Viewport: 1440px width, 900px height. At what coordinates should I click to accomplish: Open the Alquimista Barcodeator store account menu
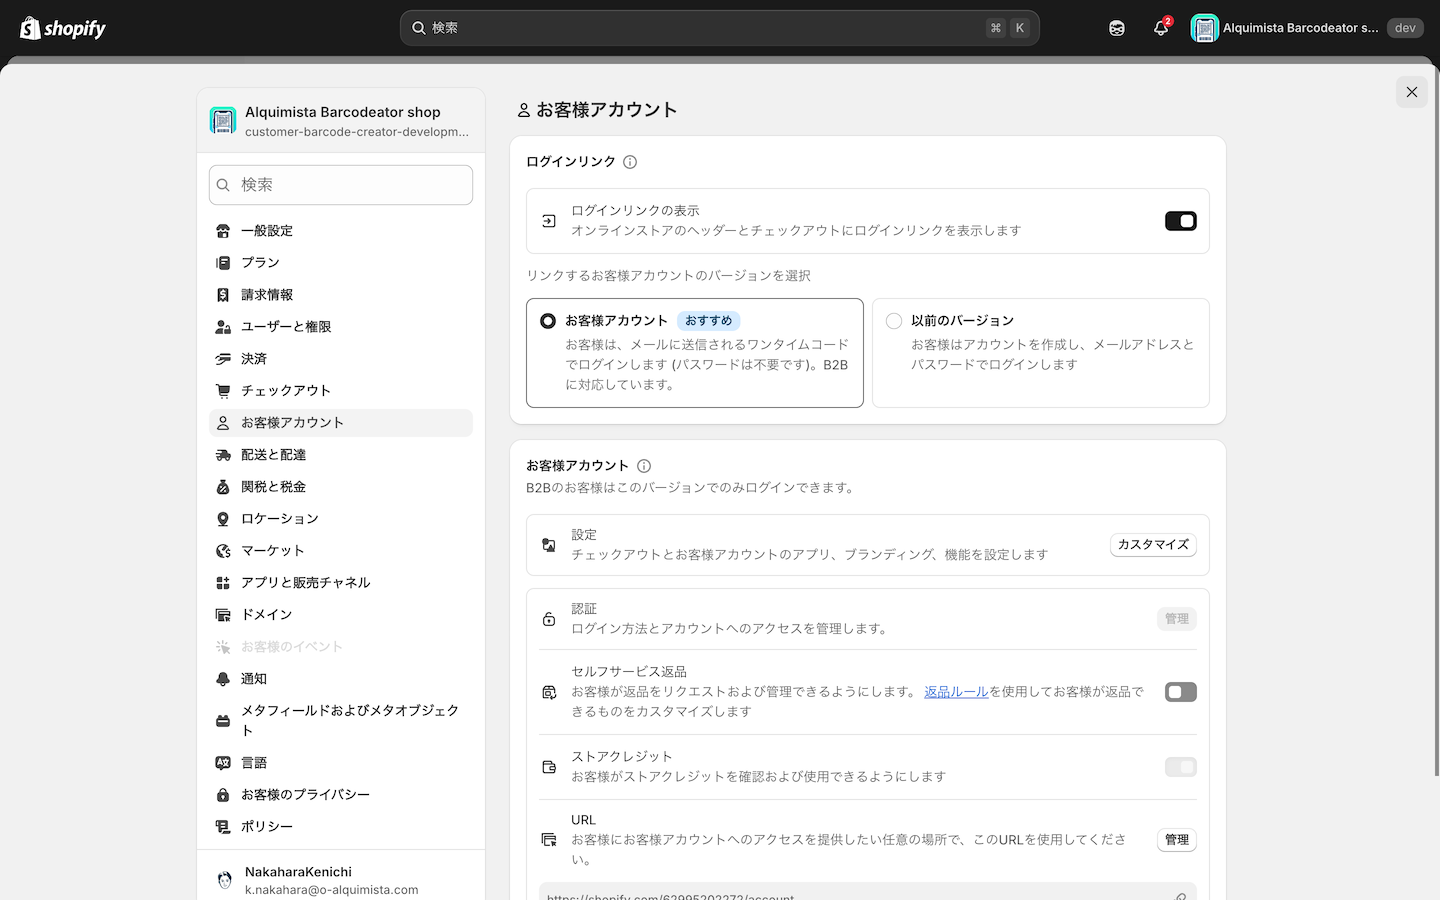pyautogui.click(x=1300, y=28)
